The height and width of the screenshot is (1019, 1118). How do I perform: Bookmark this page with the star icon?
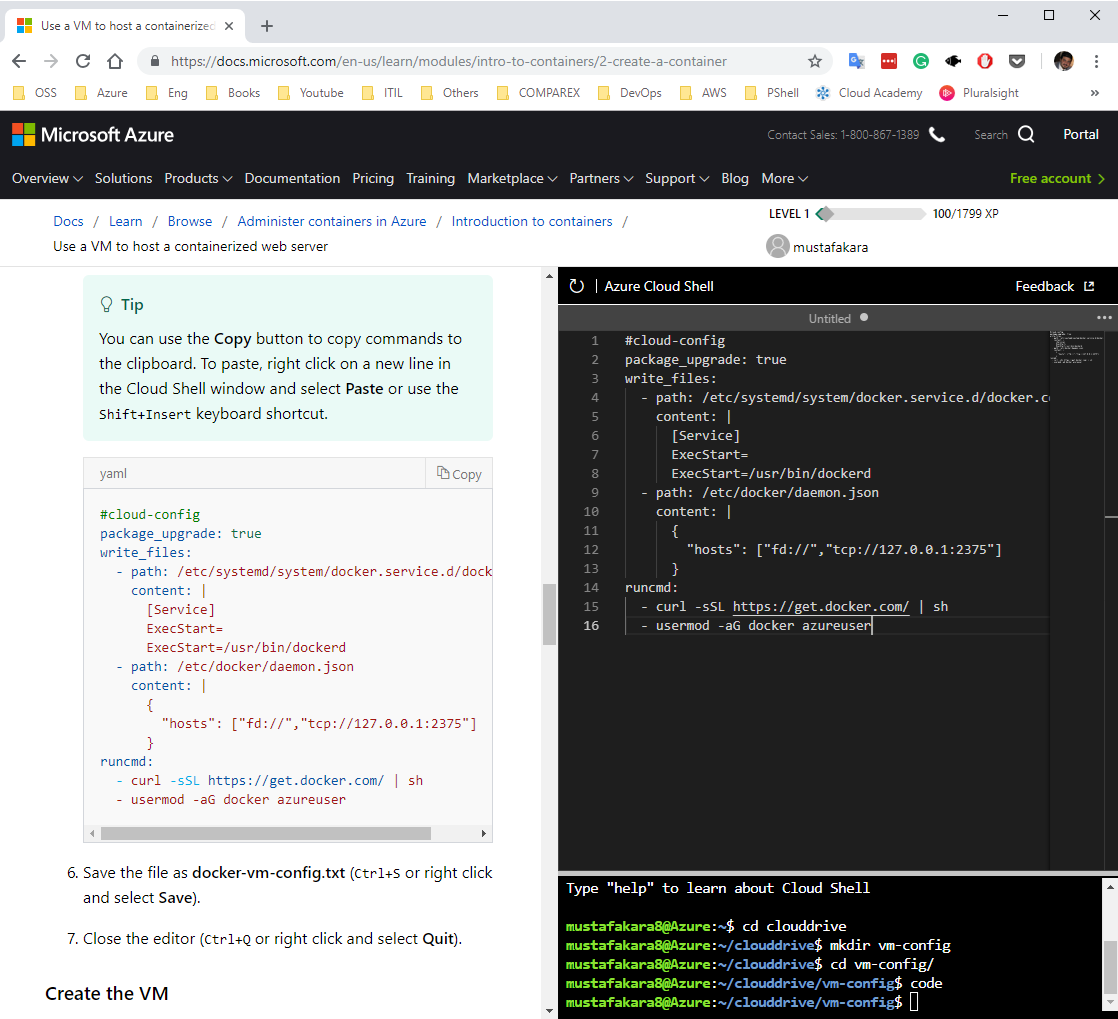[814, 61]
